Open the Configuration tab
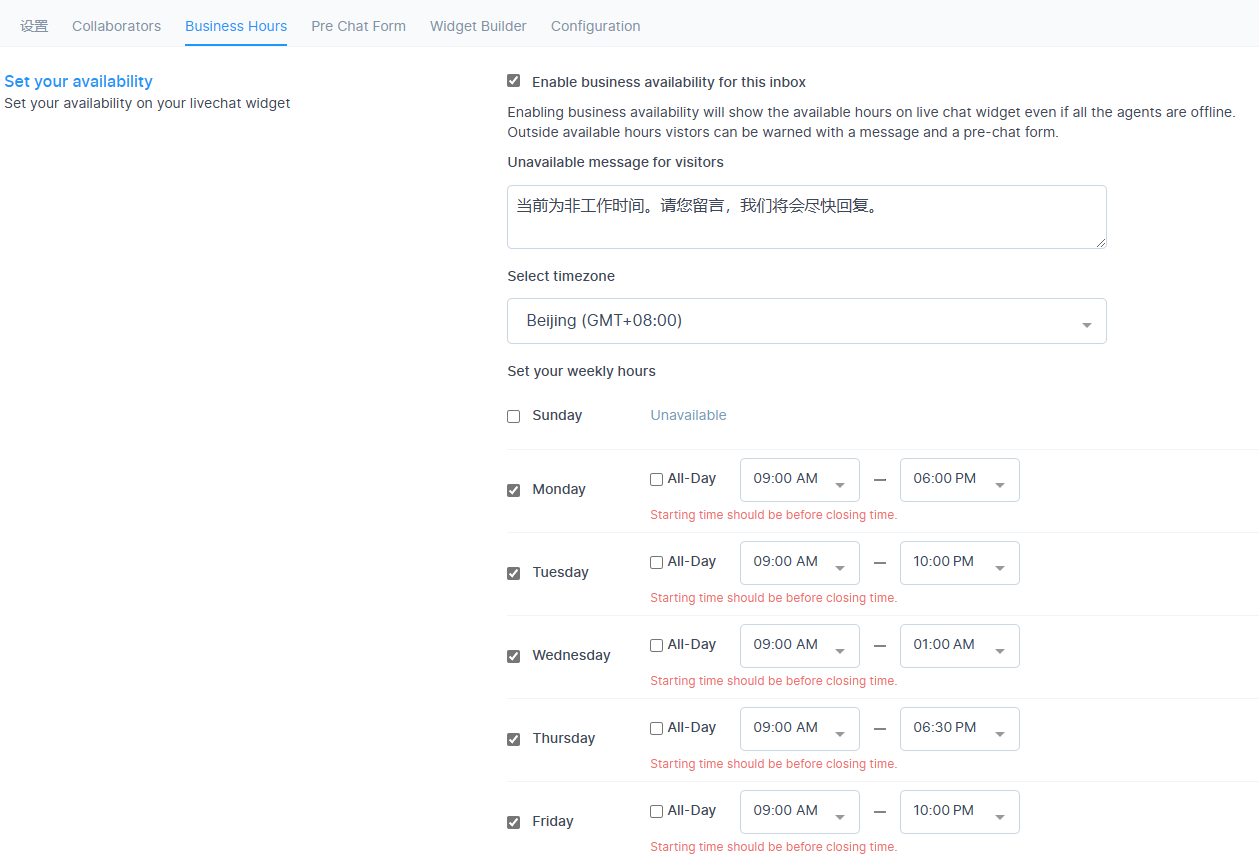 click(595, 26)
